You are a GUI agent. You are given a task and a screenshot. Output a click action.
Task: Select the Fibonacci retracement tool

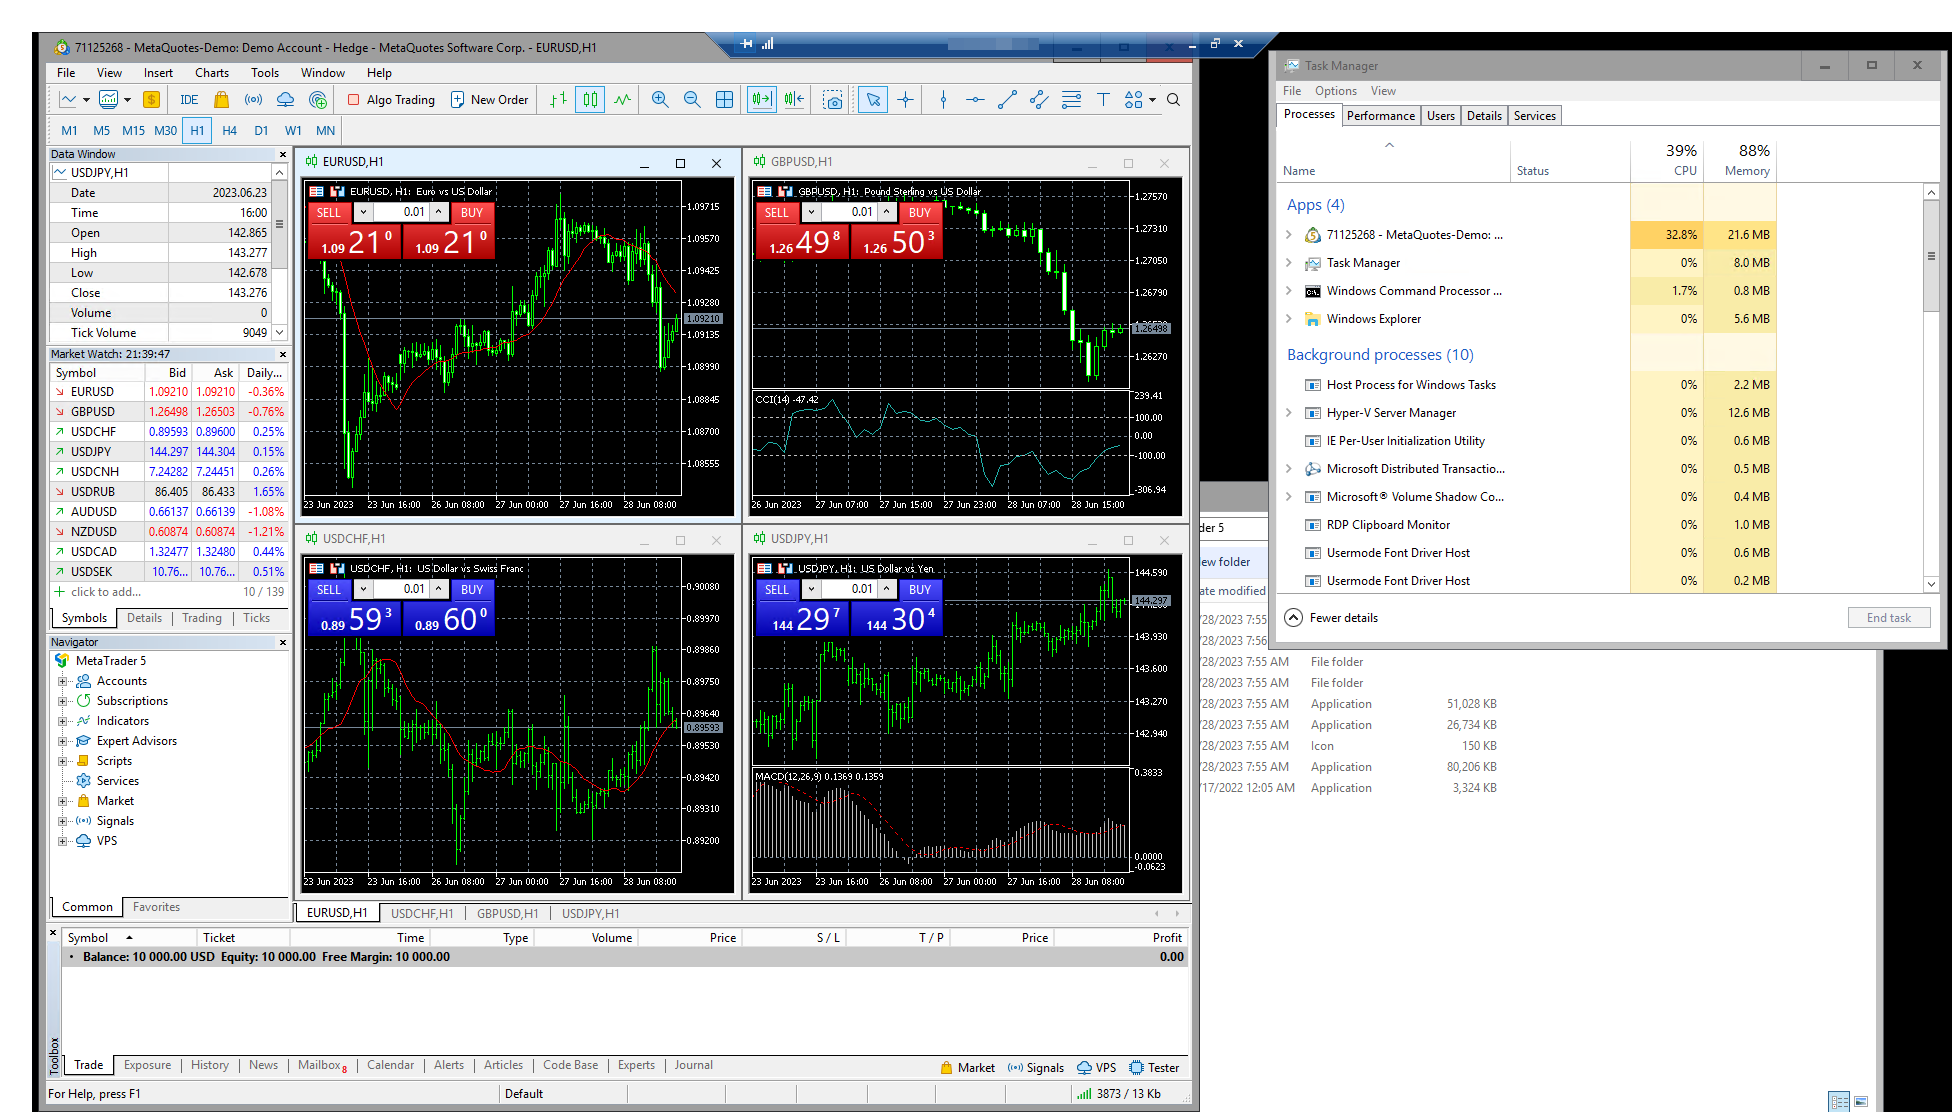point(1071,100)
